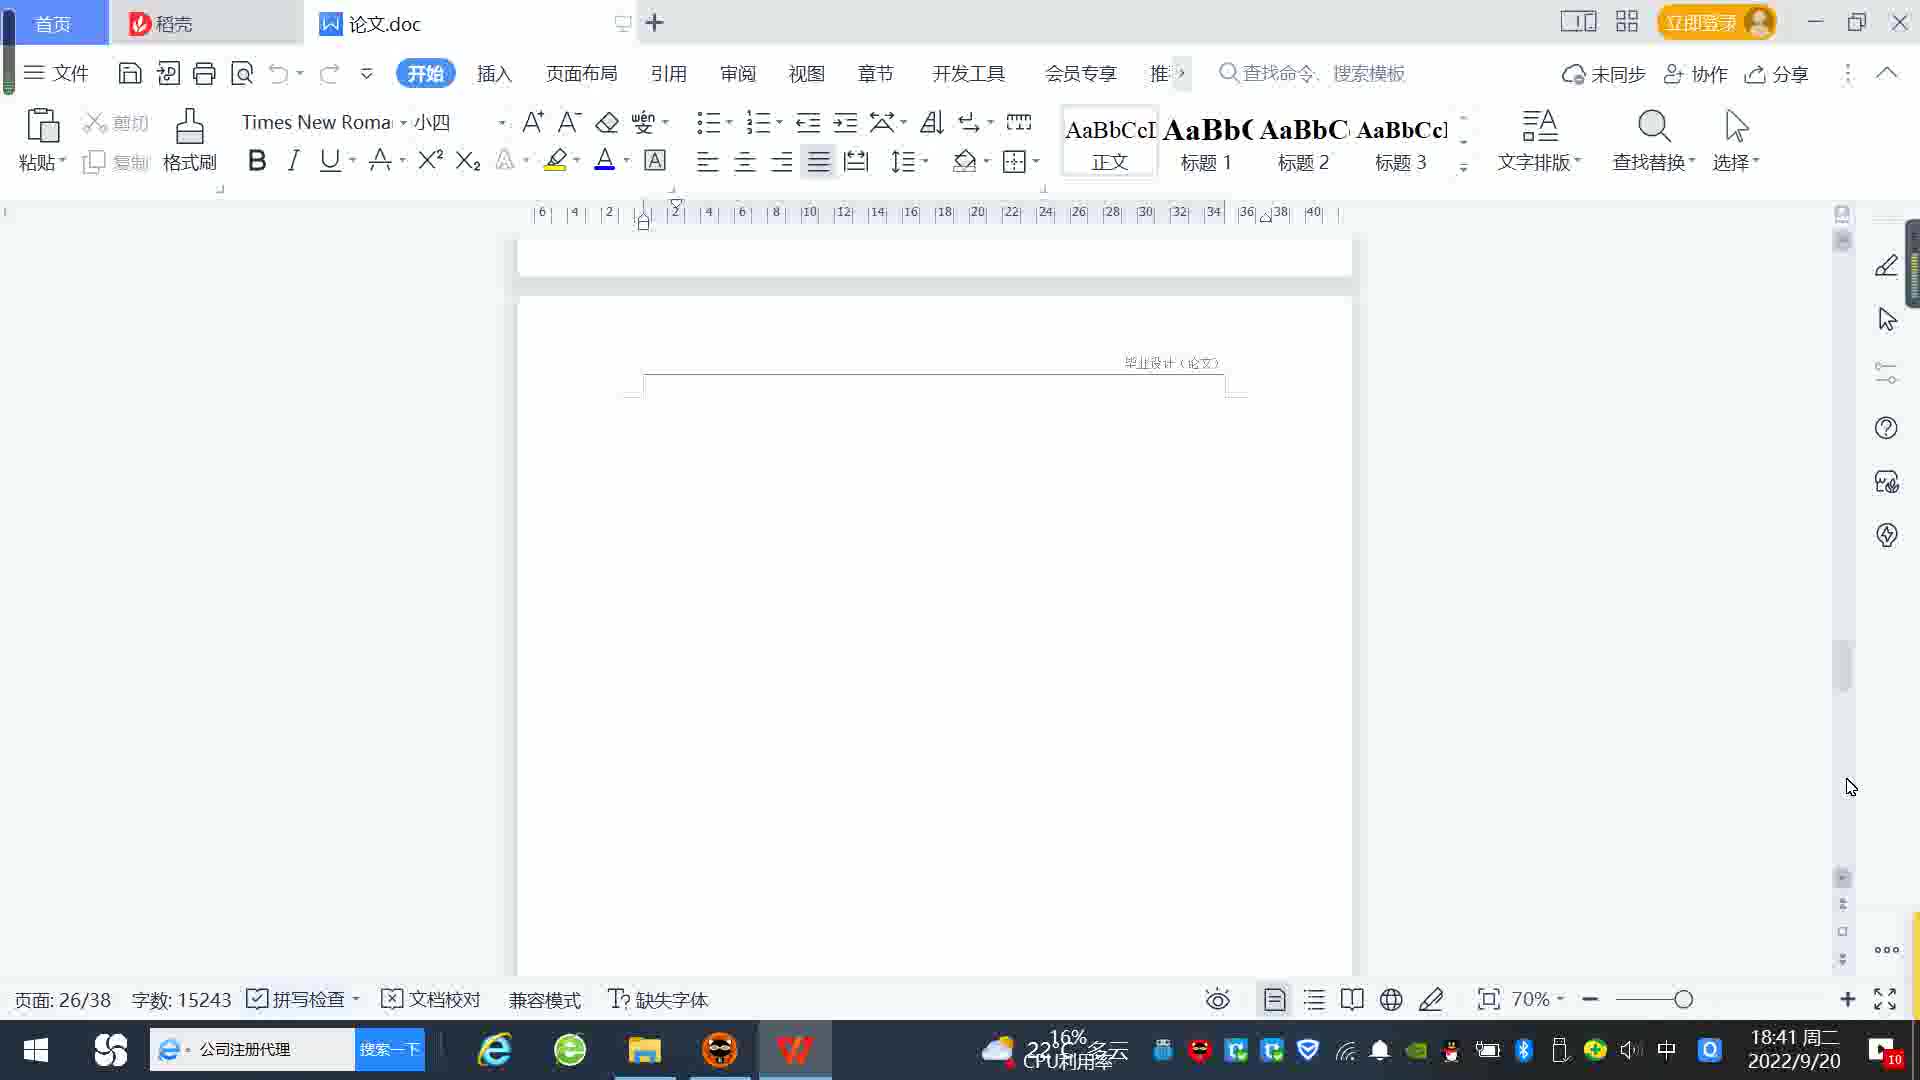The height and width of the screenshot is (1080, 1920).
Task: Decrease font size with A- icon
Action: [569, 122]
